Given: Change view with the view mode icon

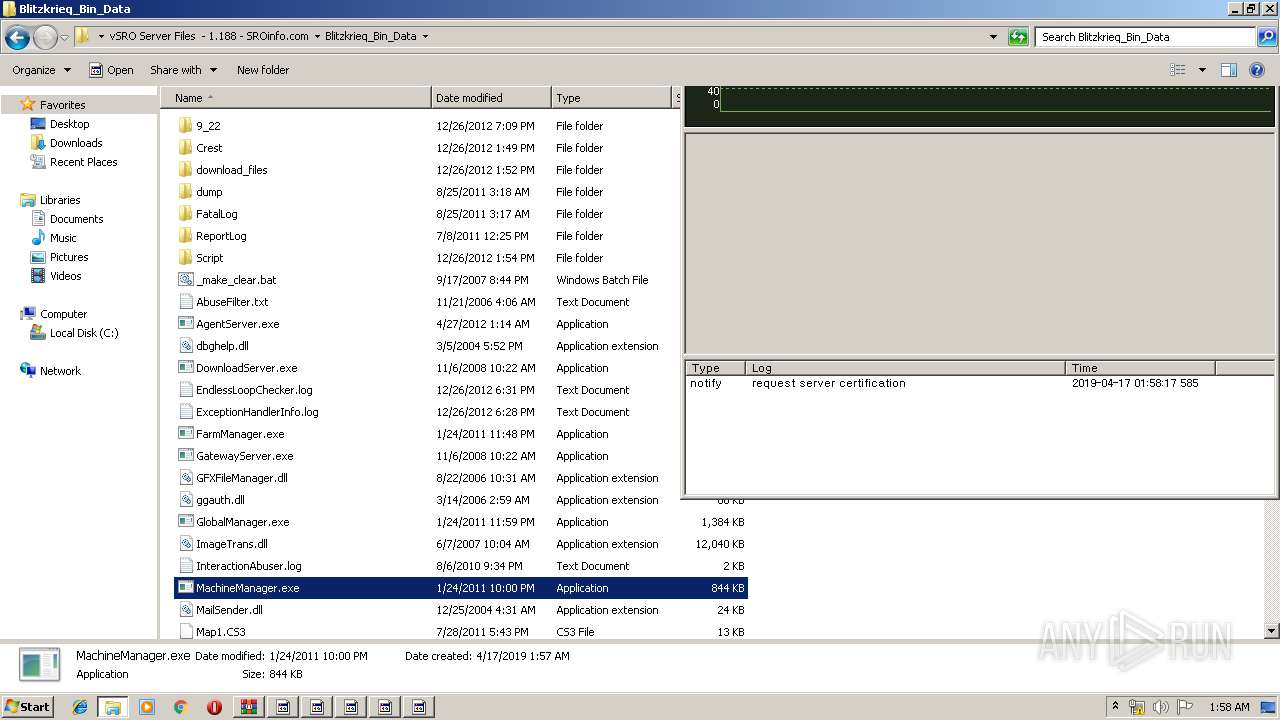Looking at the screenshot, I should tap(1178, 70).
